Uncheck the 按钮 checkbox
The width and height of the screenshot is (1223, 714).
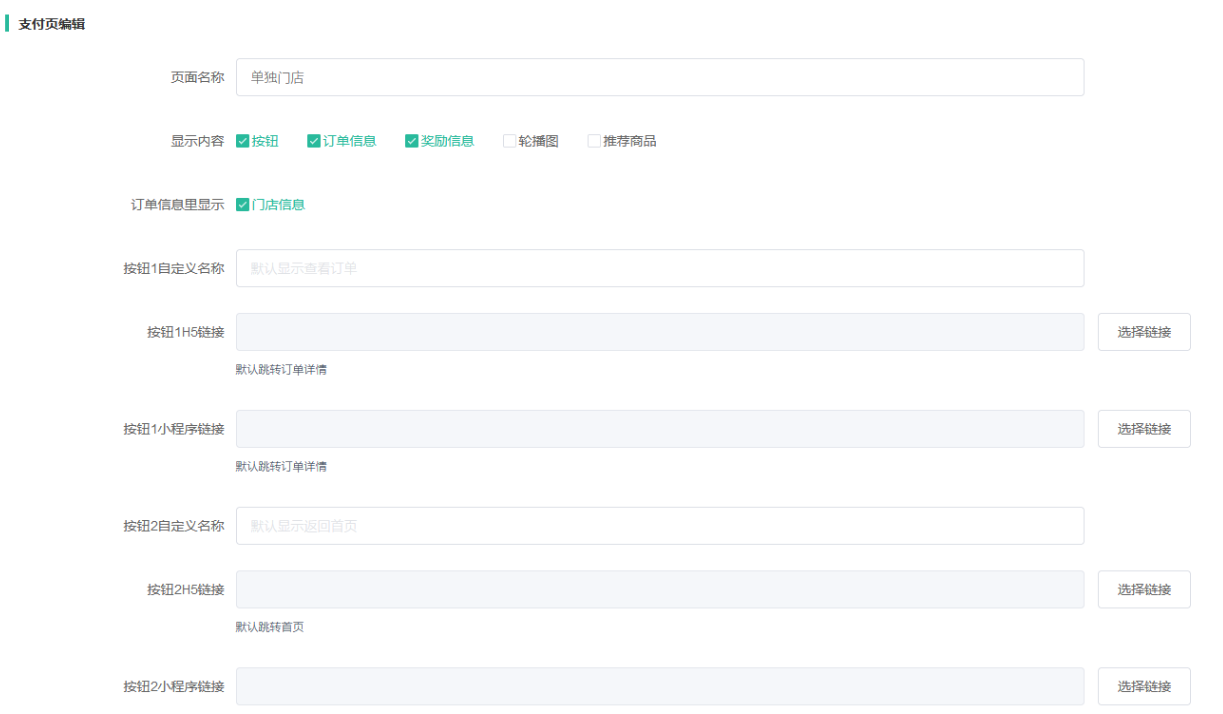[x=243, y=141]
